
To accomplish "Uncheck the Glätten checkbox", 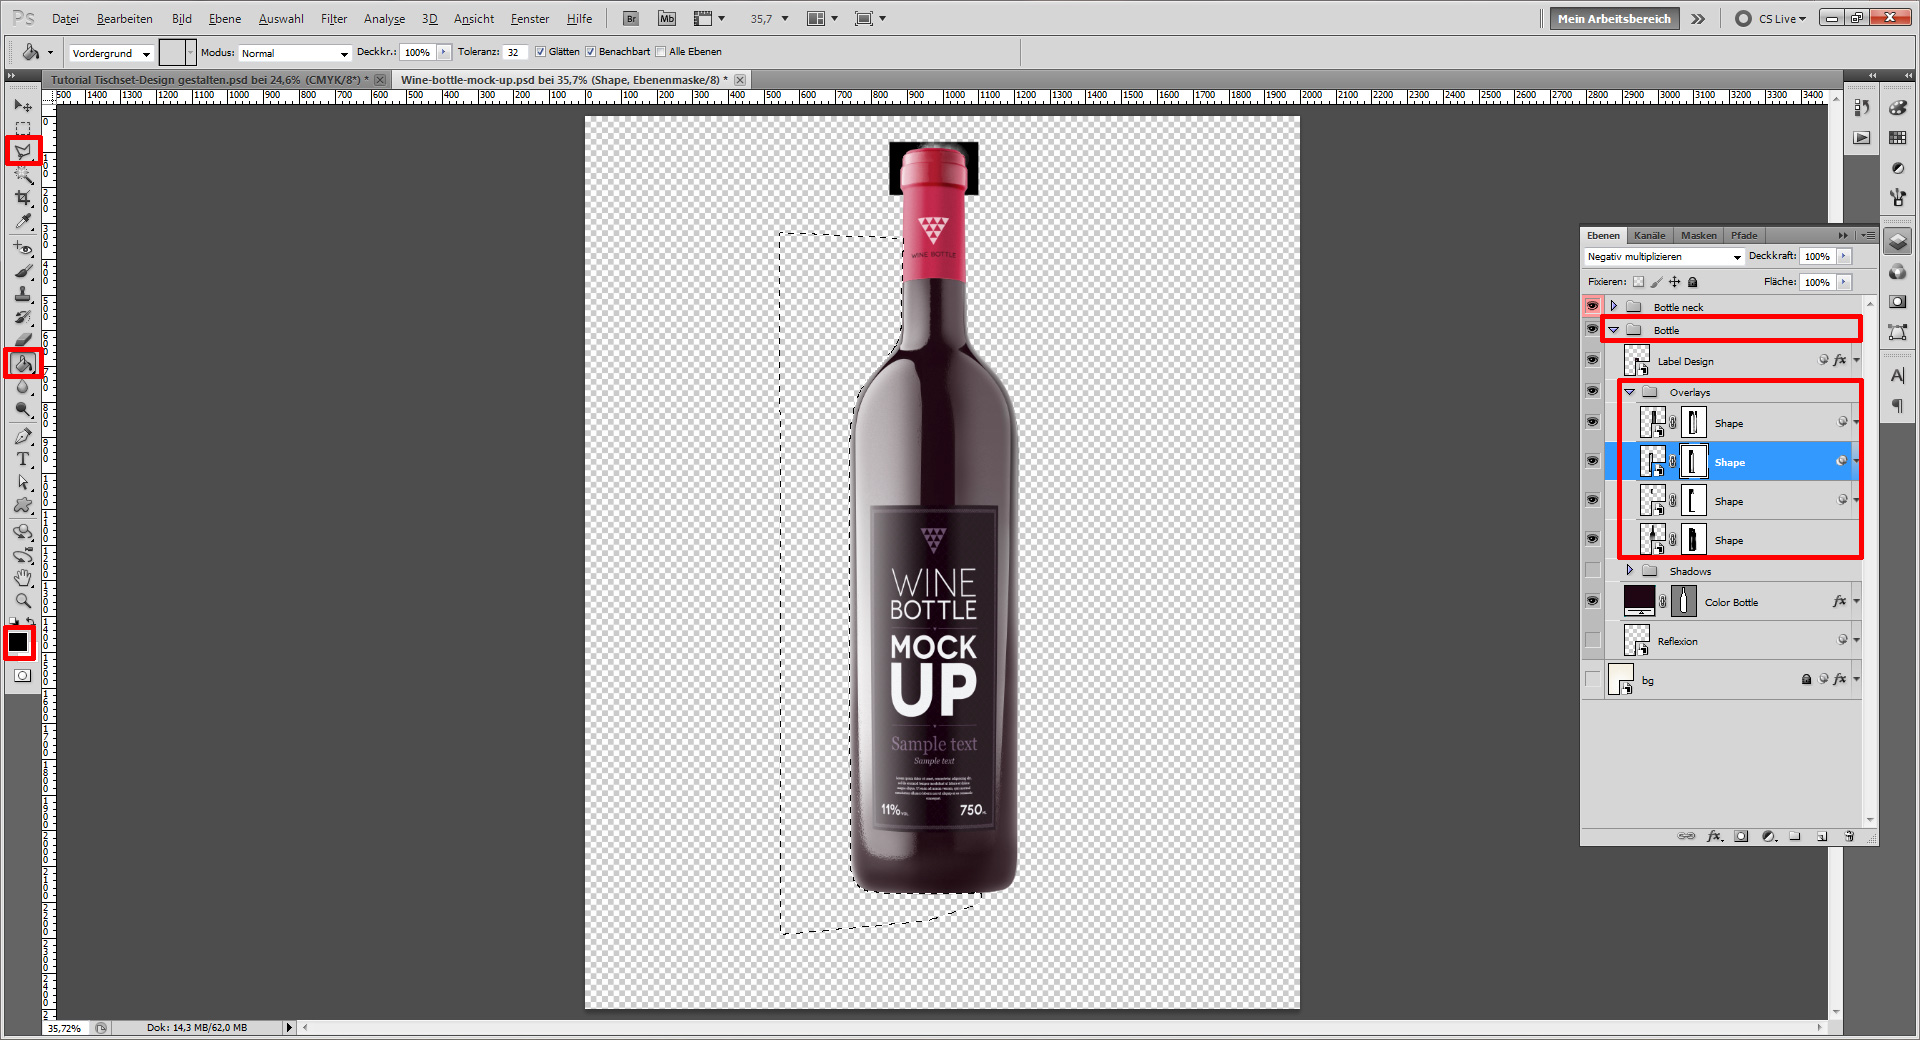I will point(539,51).
